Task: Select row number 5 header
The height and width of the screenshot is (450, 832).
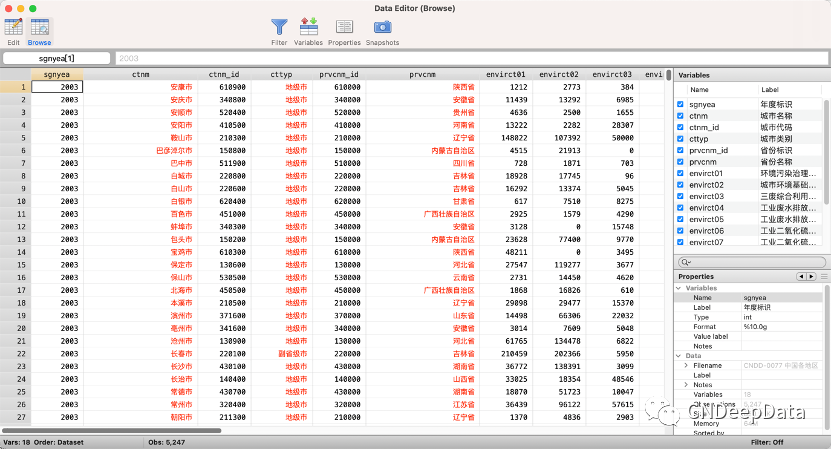Action: tap(15, 137)
